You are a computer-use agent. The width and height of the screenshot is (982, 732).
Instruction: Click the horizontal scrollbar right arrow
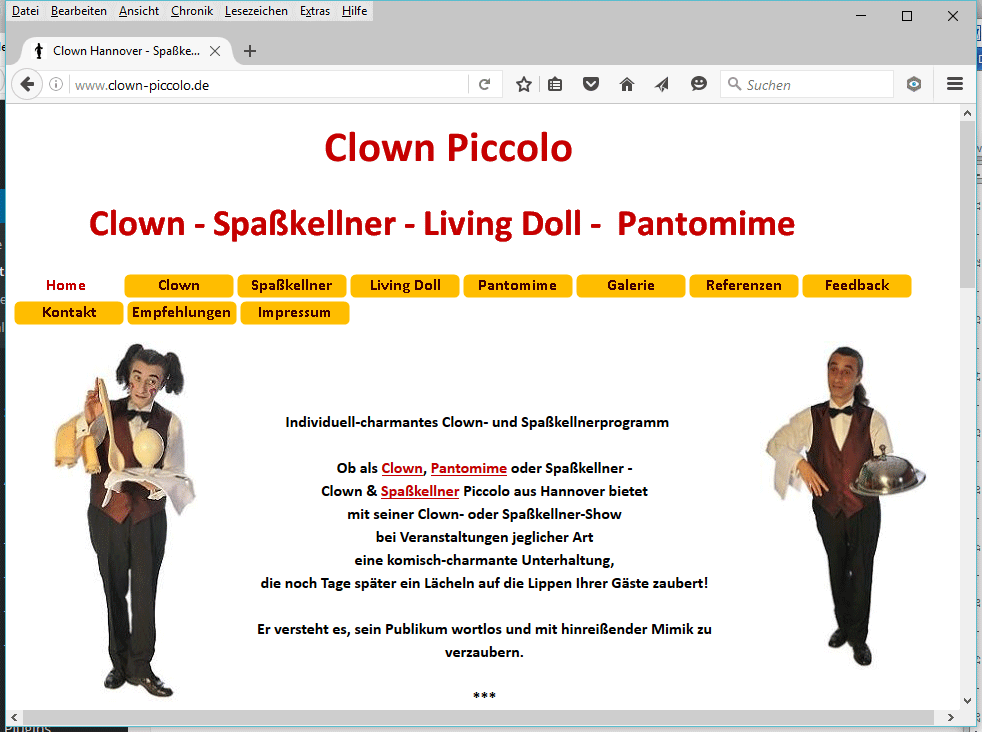(x=951, y=718)
